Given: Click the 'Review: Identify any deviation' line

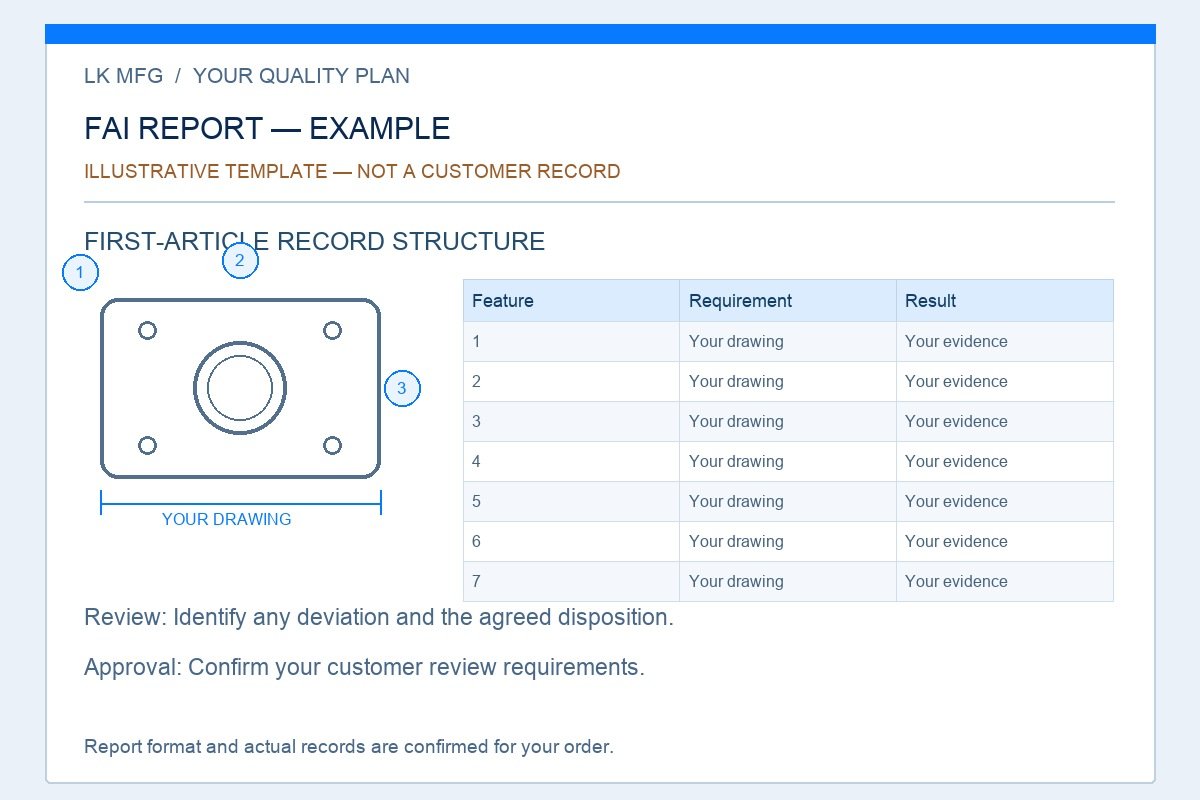Looking at the screenshot, I should (x=379, y=617).
